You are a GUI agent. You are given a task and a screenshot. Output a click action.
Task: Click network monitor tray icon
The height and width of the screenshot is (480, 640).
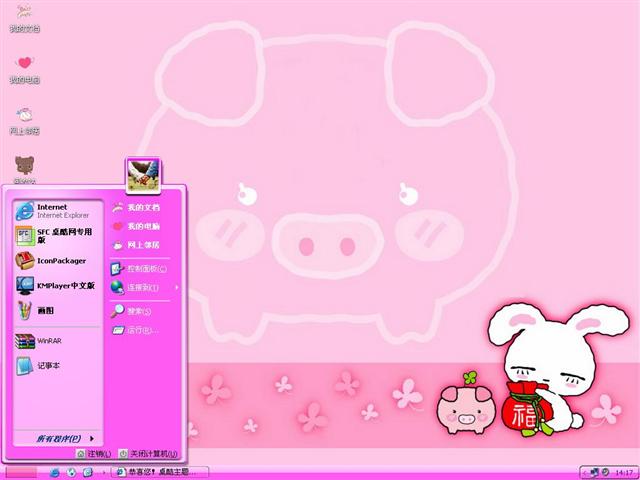[595, 472]
